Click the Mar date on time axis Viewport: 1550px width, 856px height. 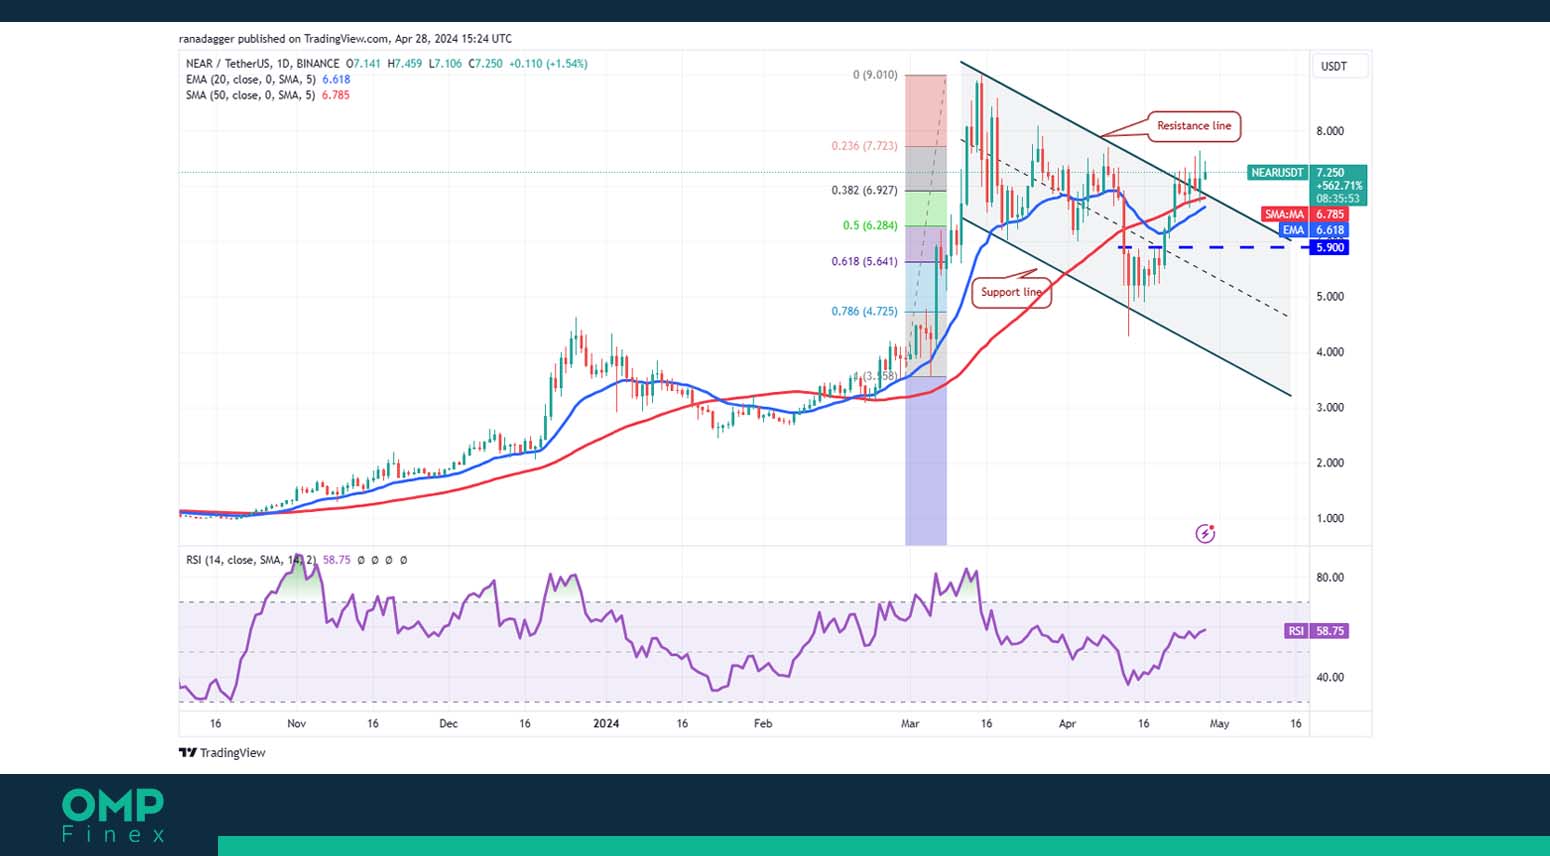pos(910,724)
